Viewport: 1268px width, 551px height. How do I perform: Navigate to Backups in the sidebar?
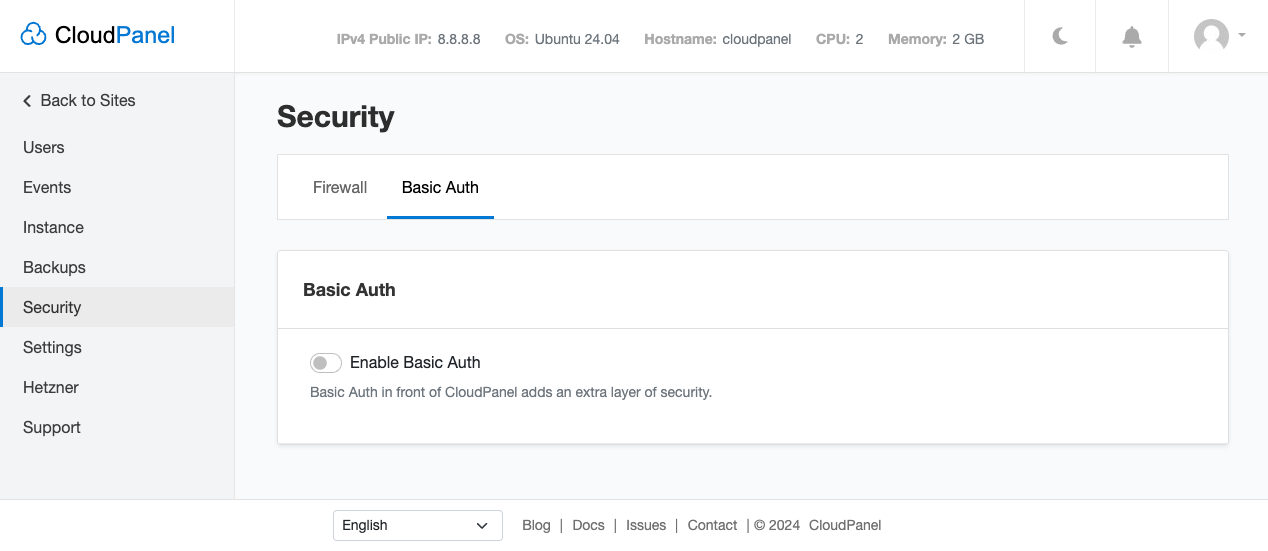[x=55, y=268]
